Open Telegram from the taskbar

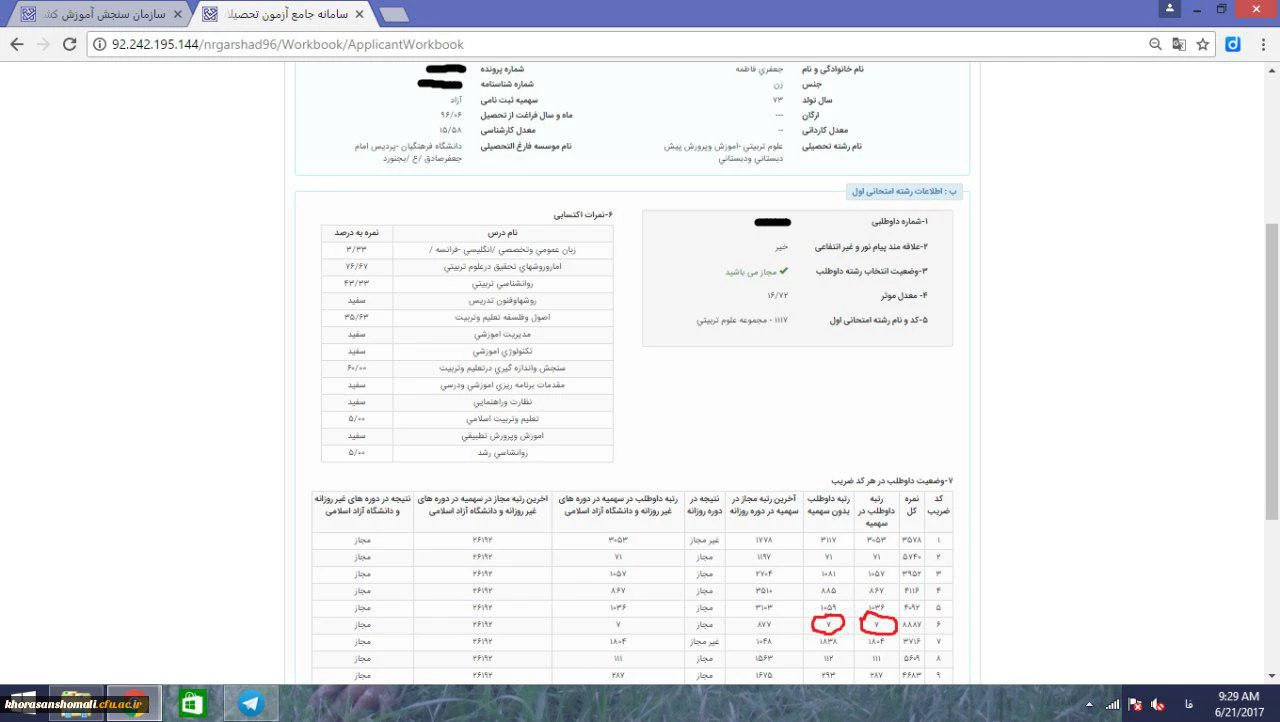(250, 703)
